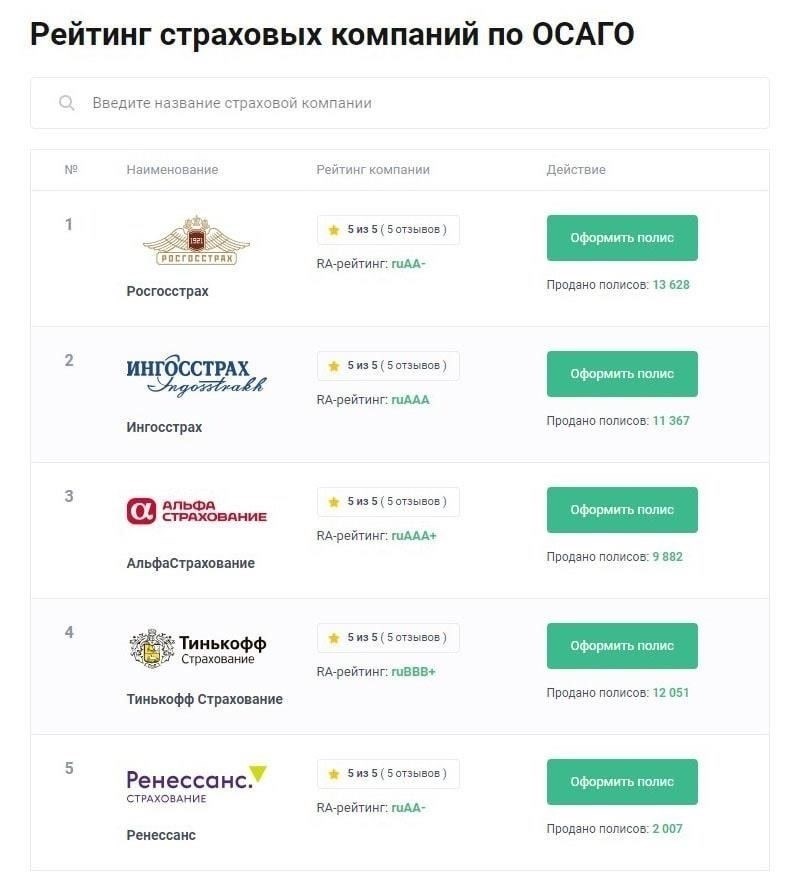Click 'Оформить полис' for АльфаСтрахование
Viewport: 800px width, 895px height.
point(622,510)
